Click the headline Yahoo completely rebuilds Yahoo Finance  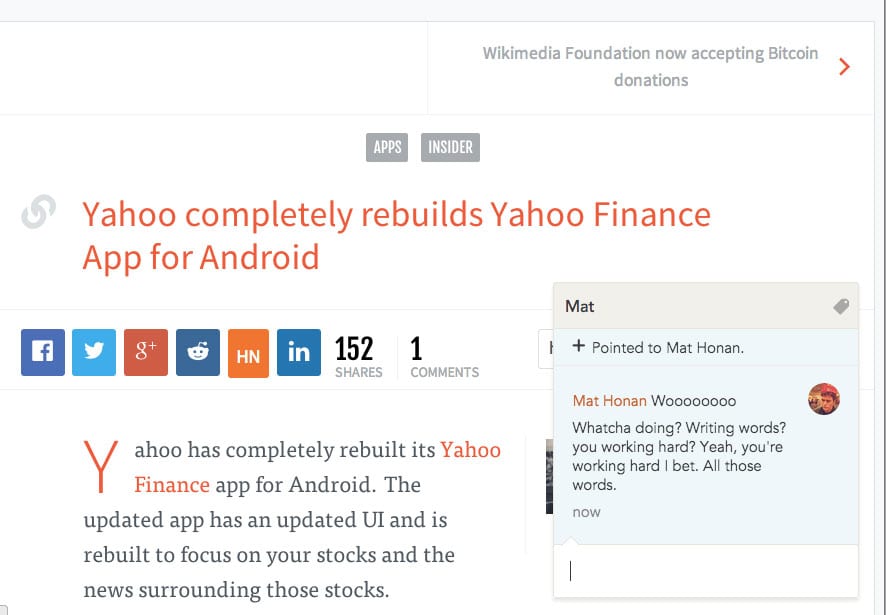[396, 236]
